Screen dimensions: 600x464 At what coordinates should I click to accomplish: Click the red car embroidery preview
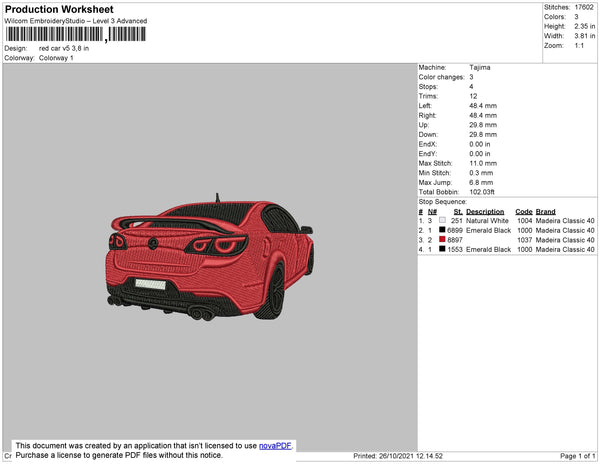[x=210, y=257]
